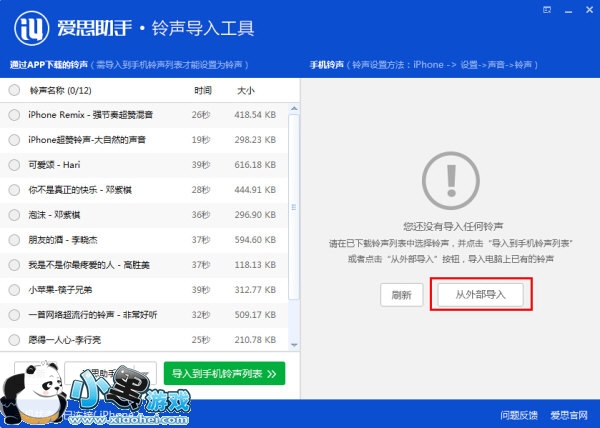Click duration 36秒 of 泡沫 row
The height and width of the screenshot is (428, 600).
201,215
